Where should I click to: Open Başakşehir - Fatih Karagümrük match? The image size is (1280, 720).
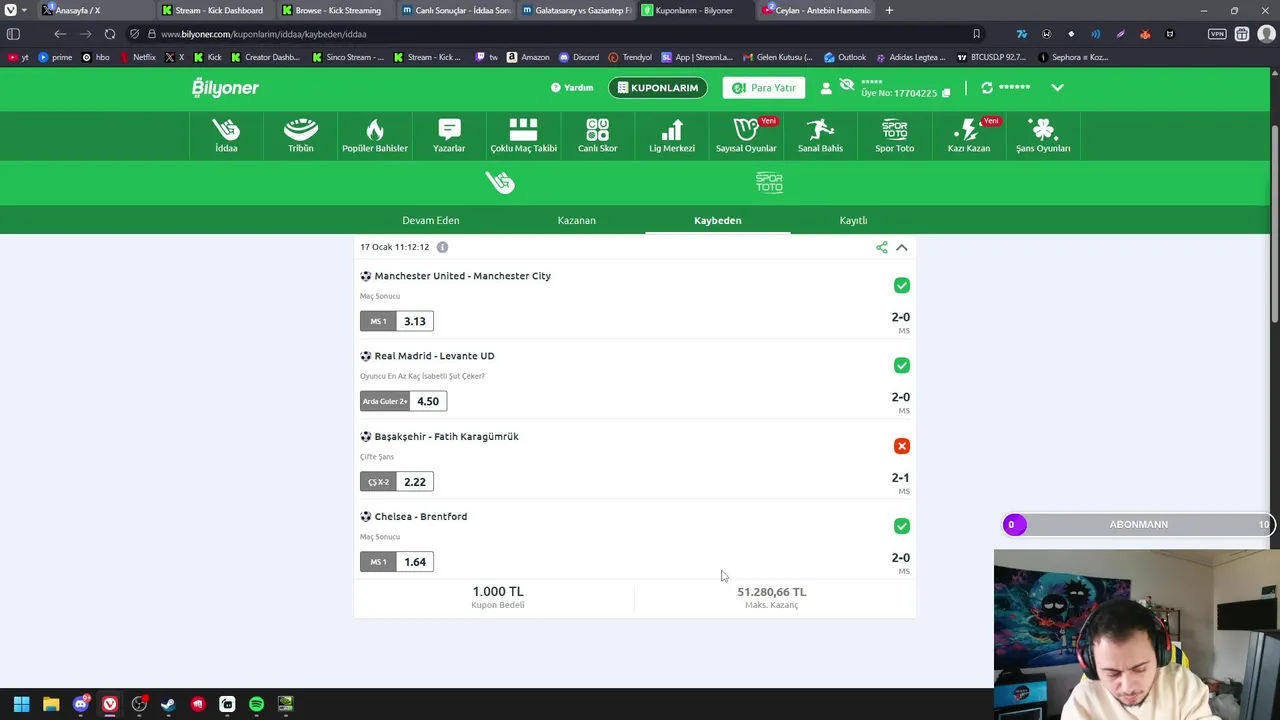pos(446,436)
